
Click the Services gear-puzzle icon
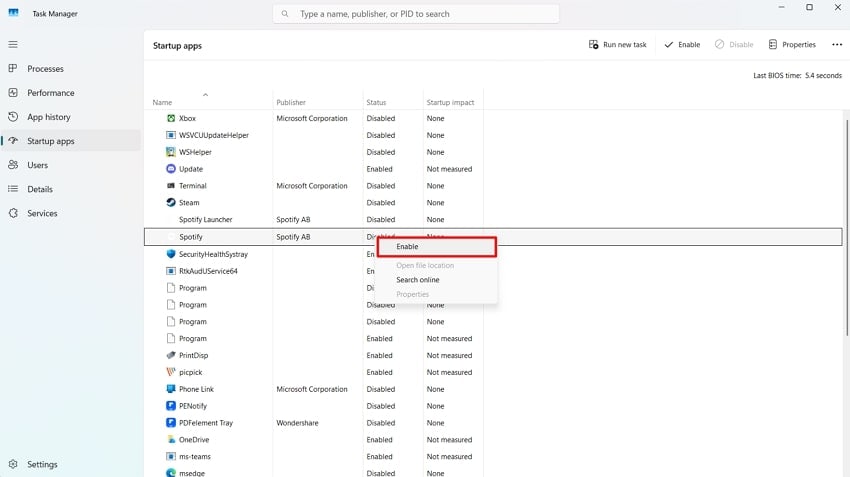(x=13, y=213)
